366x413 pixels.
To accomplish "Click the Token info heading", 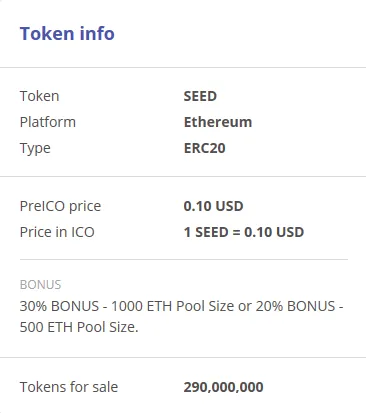I will 67,33.
